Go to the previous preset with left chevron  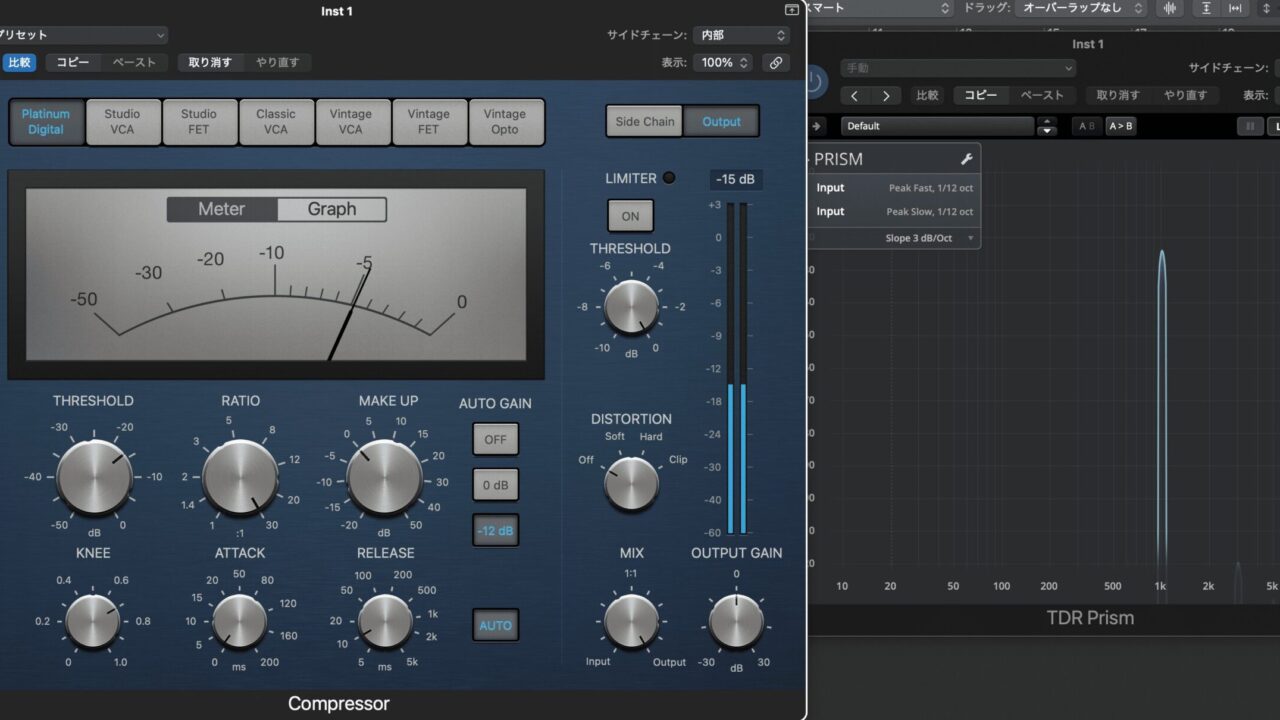[855, 96]
